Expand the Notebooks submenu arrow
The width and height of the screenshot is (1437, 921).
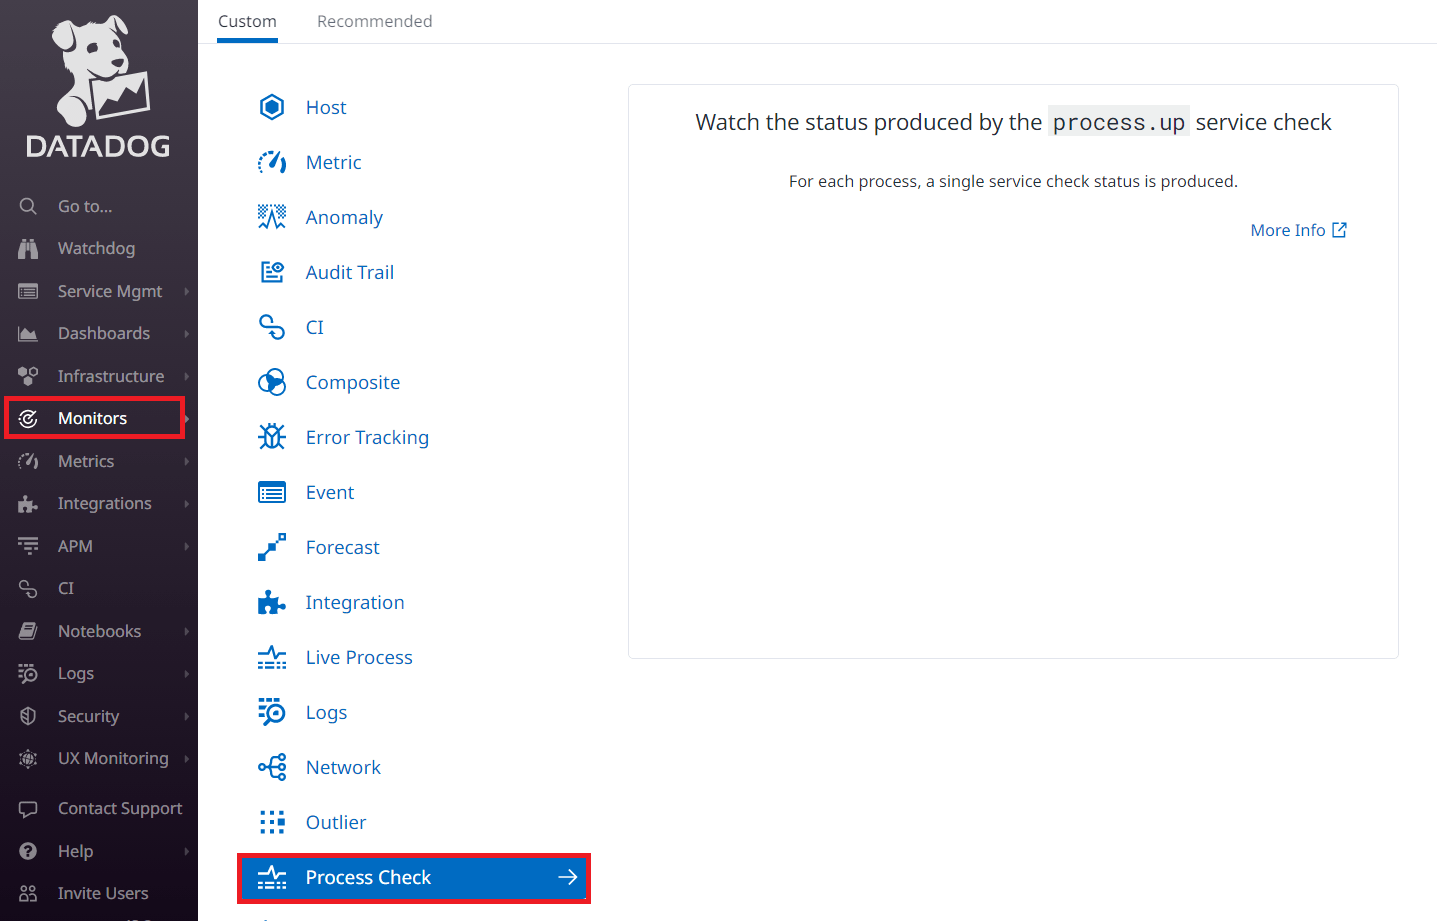pos(186,631)
